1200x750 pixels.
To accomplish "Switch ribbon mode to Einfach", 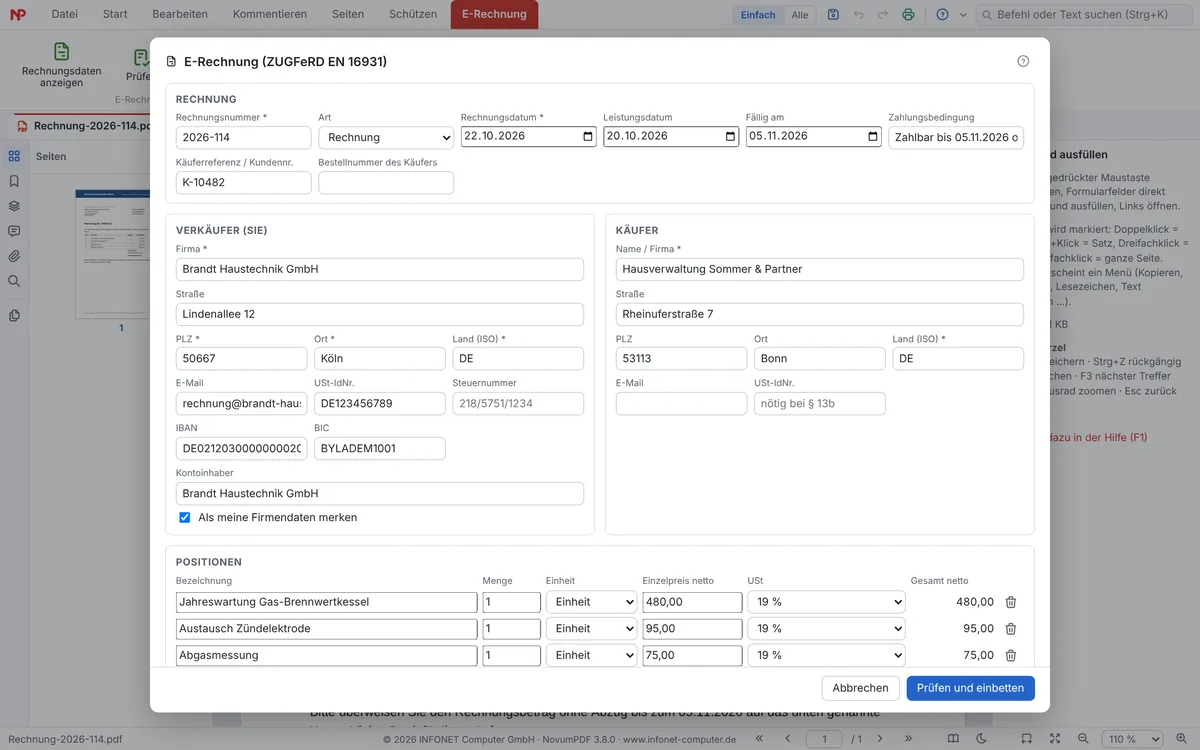I will pyautogui.click(x=758, y=15).
